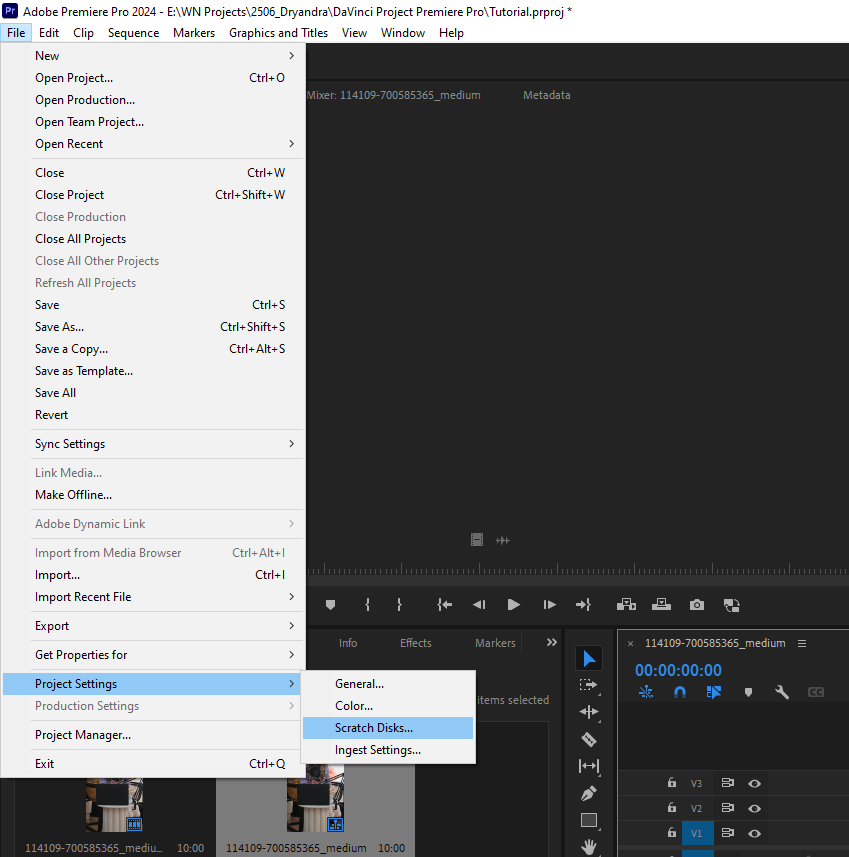
Task: Select the Pen tool
Action: (x=589, y=793)
